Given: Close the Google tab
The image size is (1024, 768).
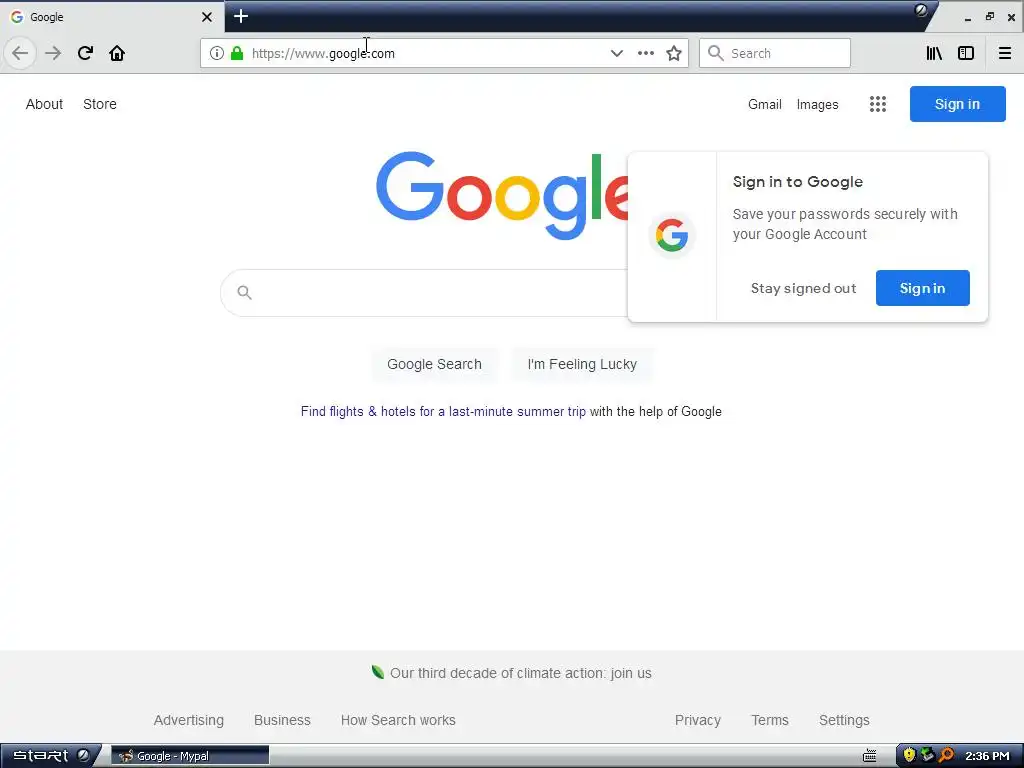Looking at the screenshot, I should tap(206, 17).
